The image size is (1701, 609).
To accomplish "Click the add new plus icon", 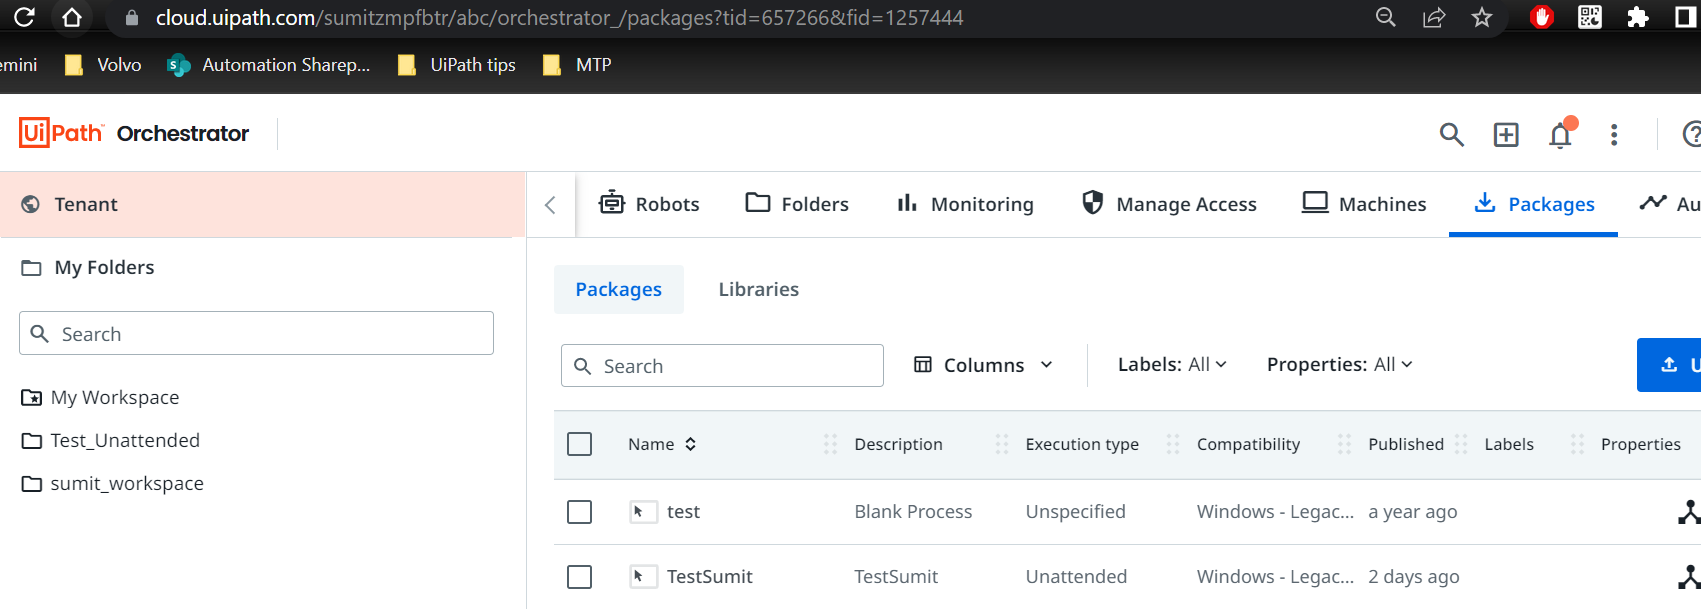I will point(1506,135).
